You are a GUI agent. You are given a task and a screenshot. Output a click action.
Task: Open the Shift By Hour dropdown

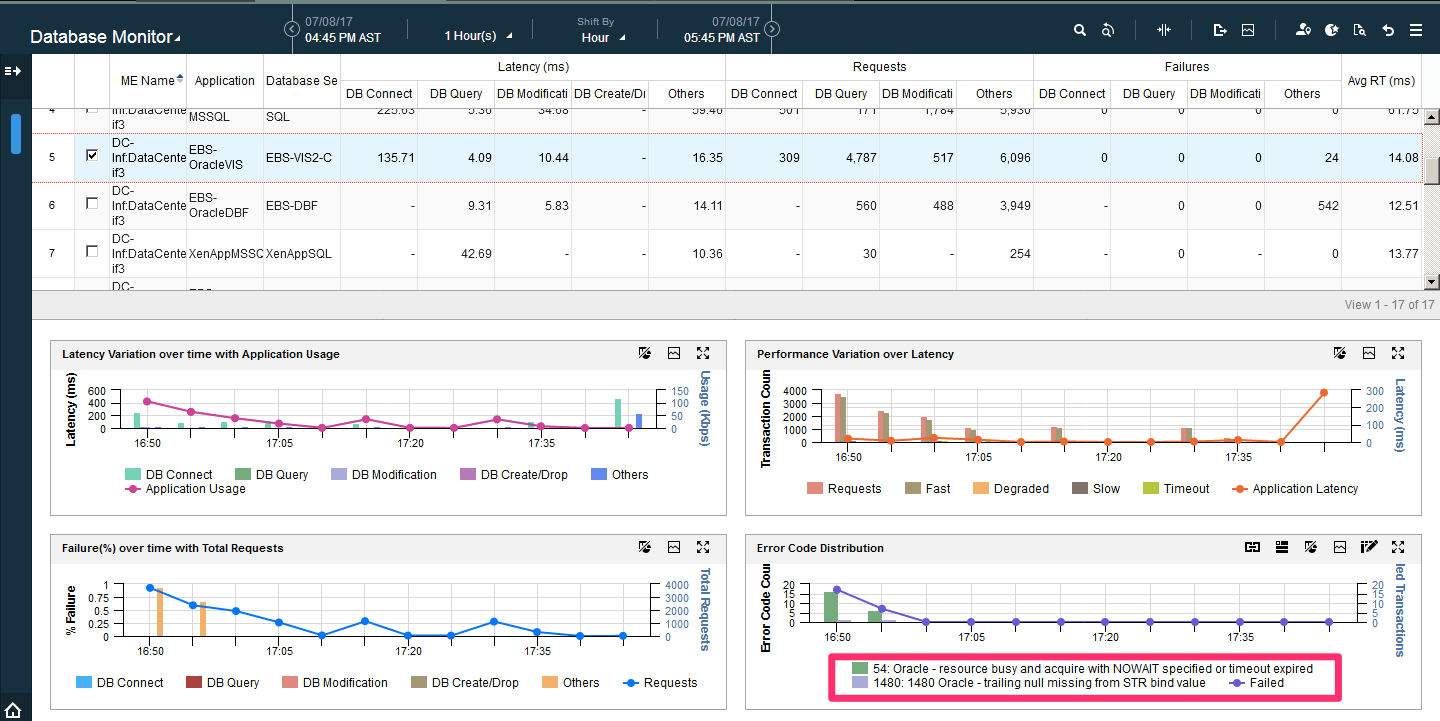pos(602,37)
